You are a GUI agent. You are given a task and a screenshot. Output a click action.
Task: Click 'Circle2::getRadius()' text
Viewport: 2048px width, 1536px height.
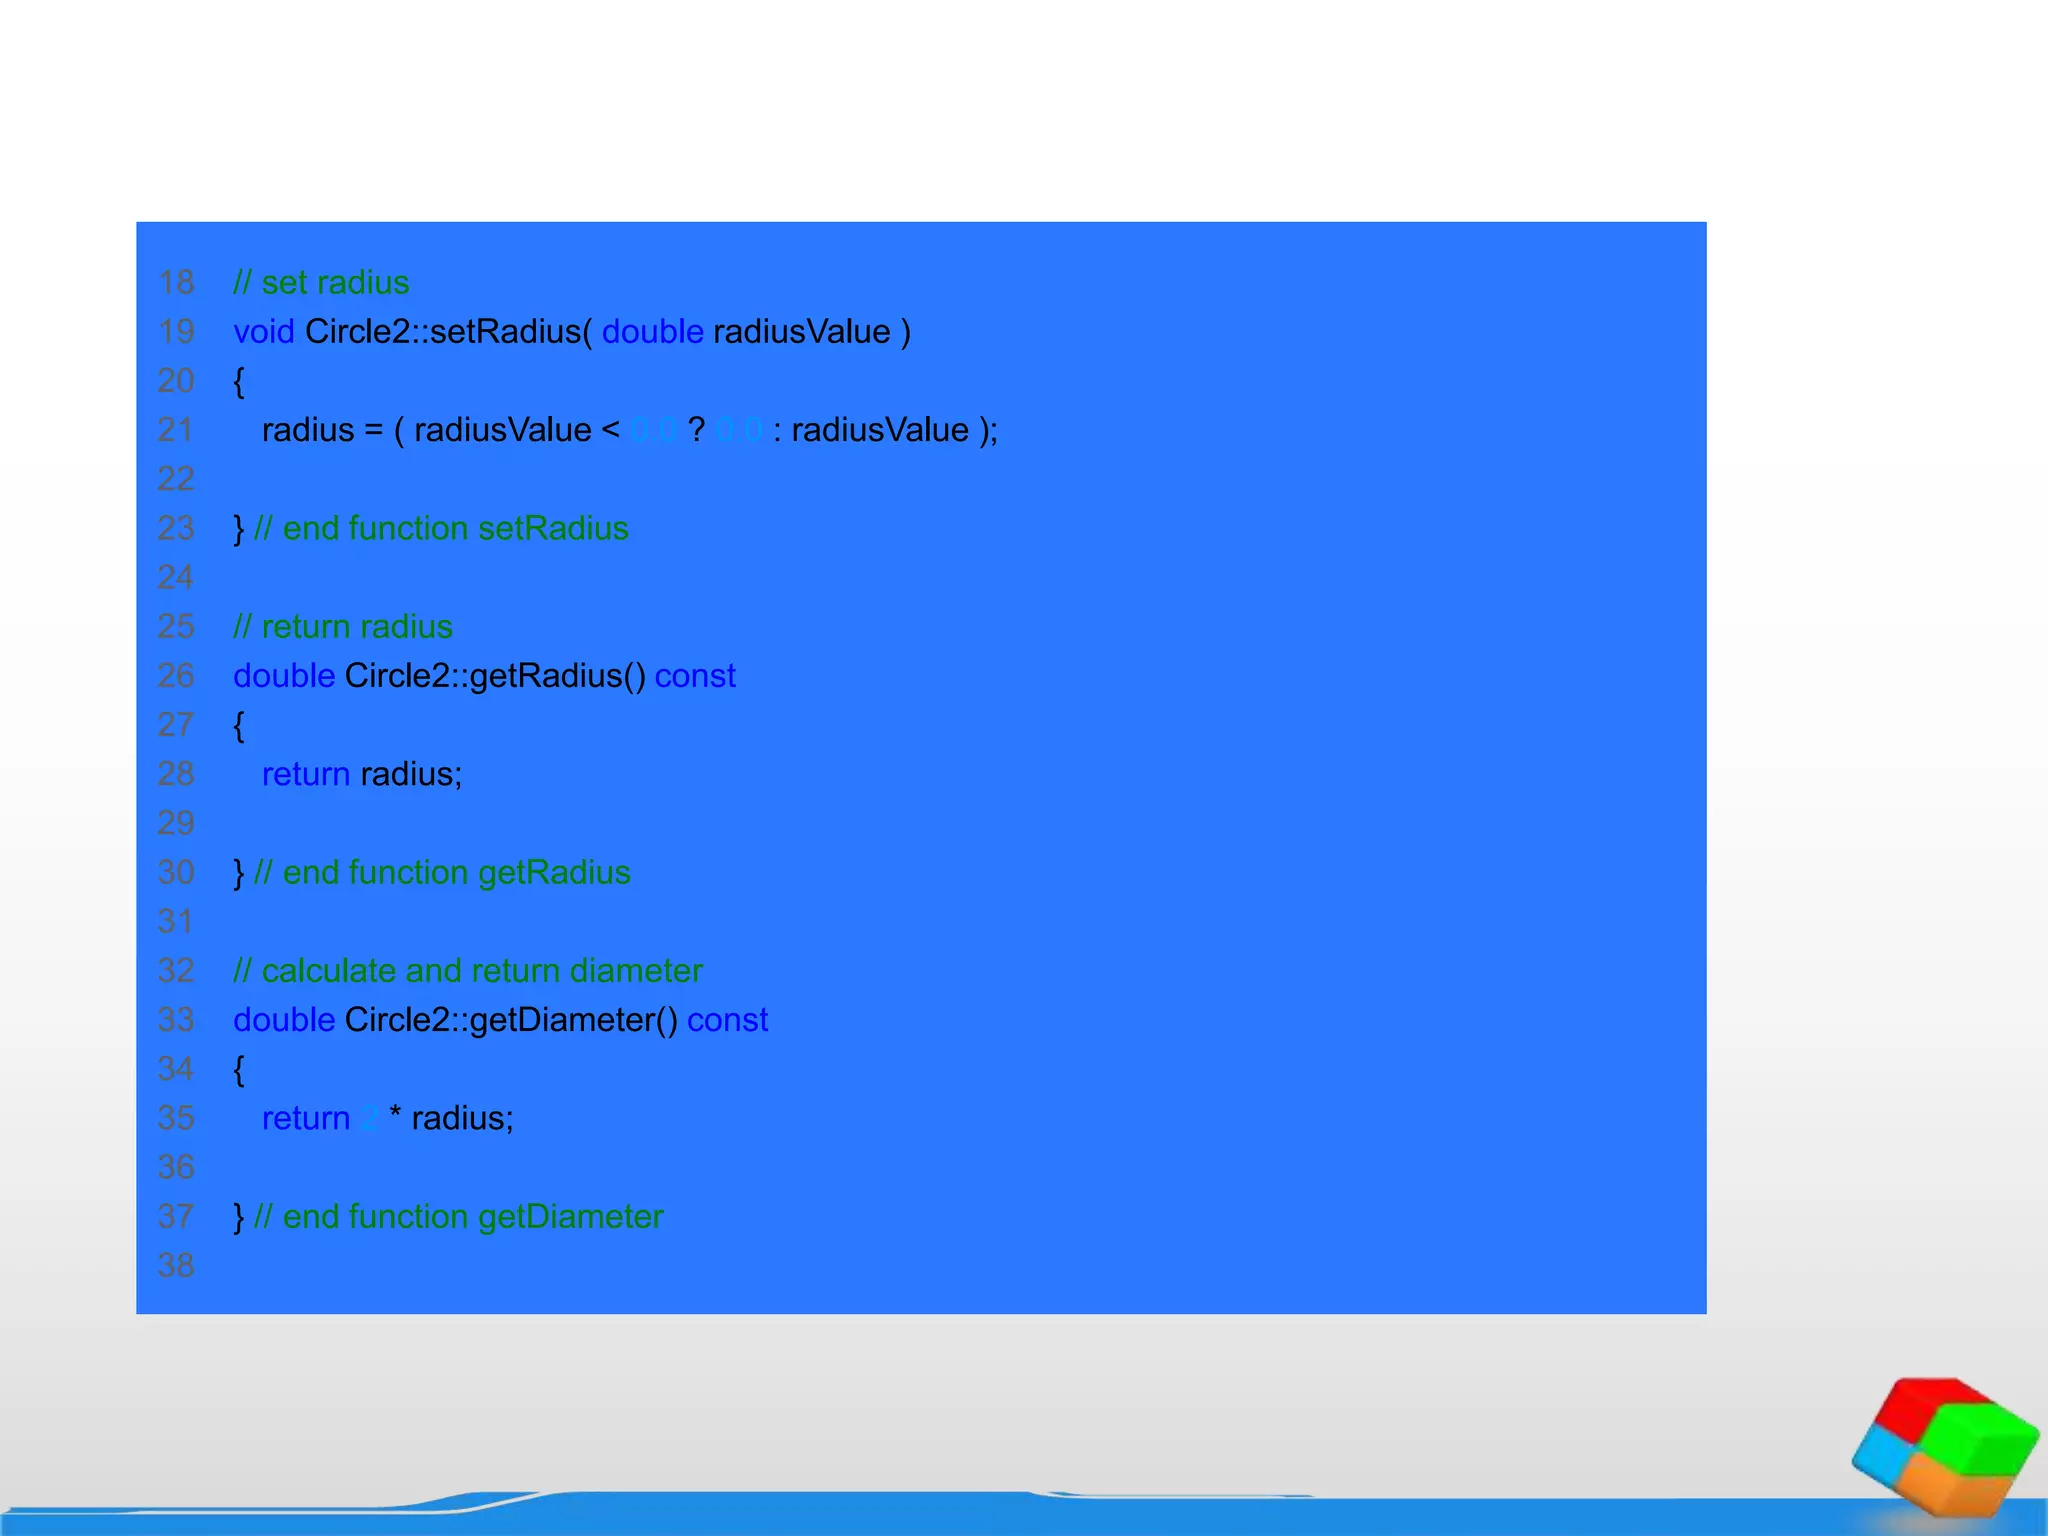pos(495,676)
